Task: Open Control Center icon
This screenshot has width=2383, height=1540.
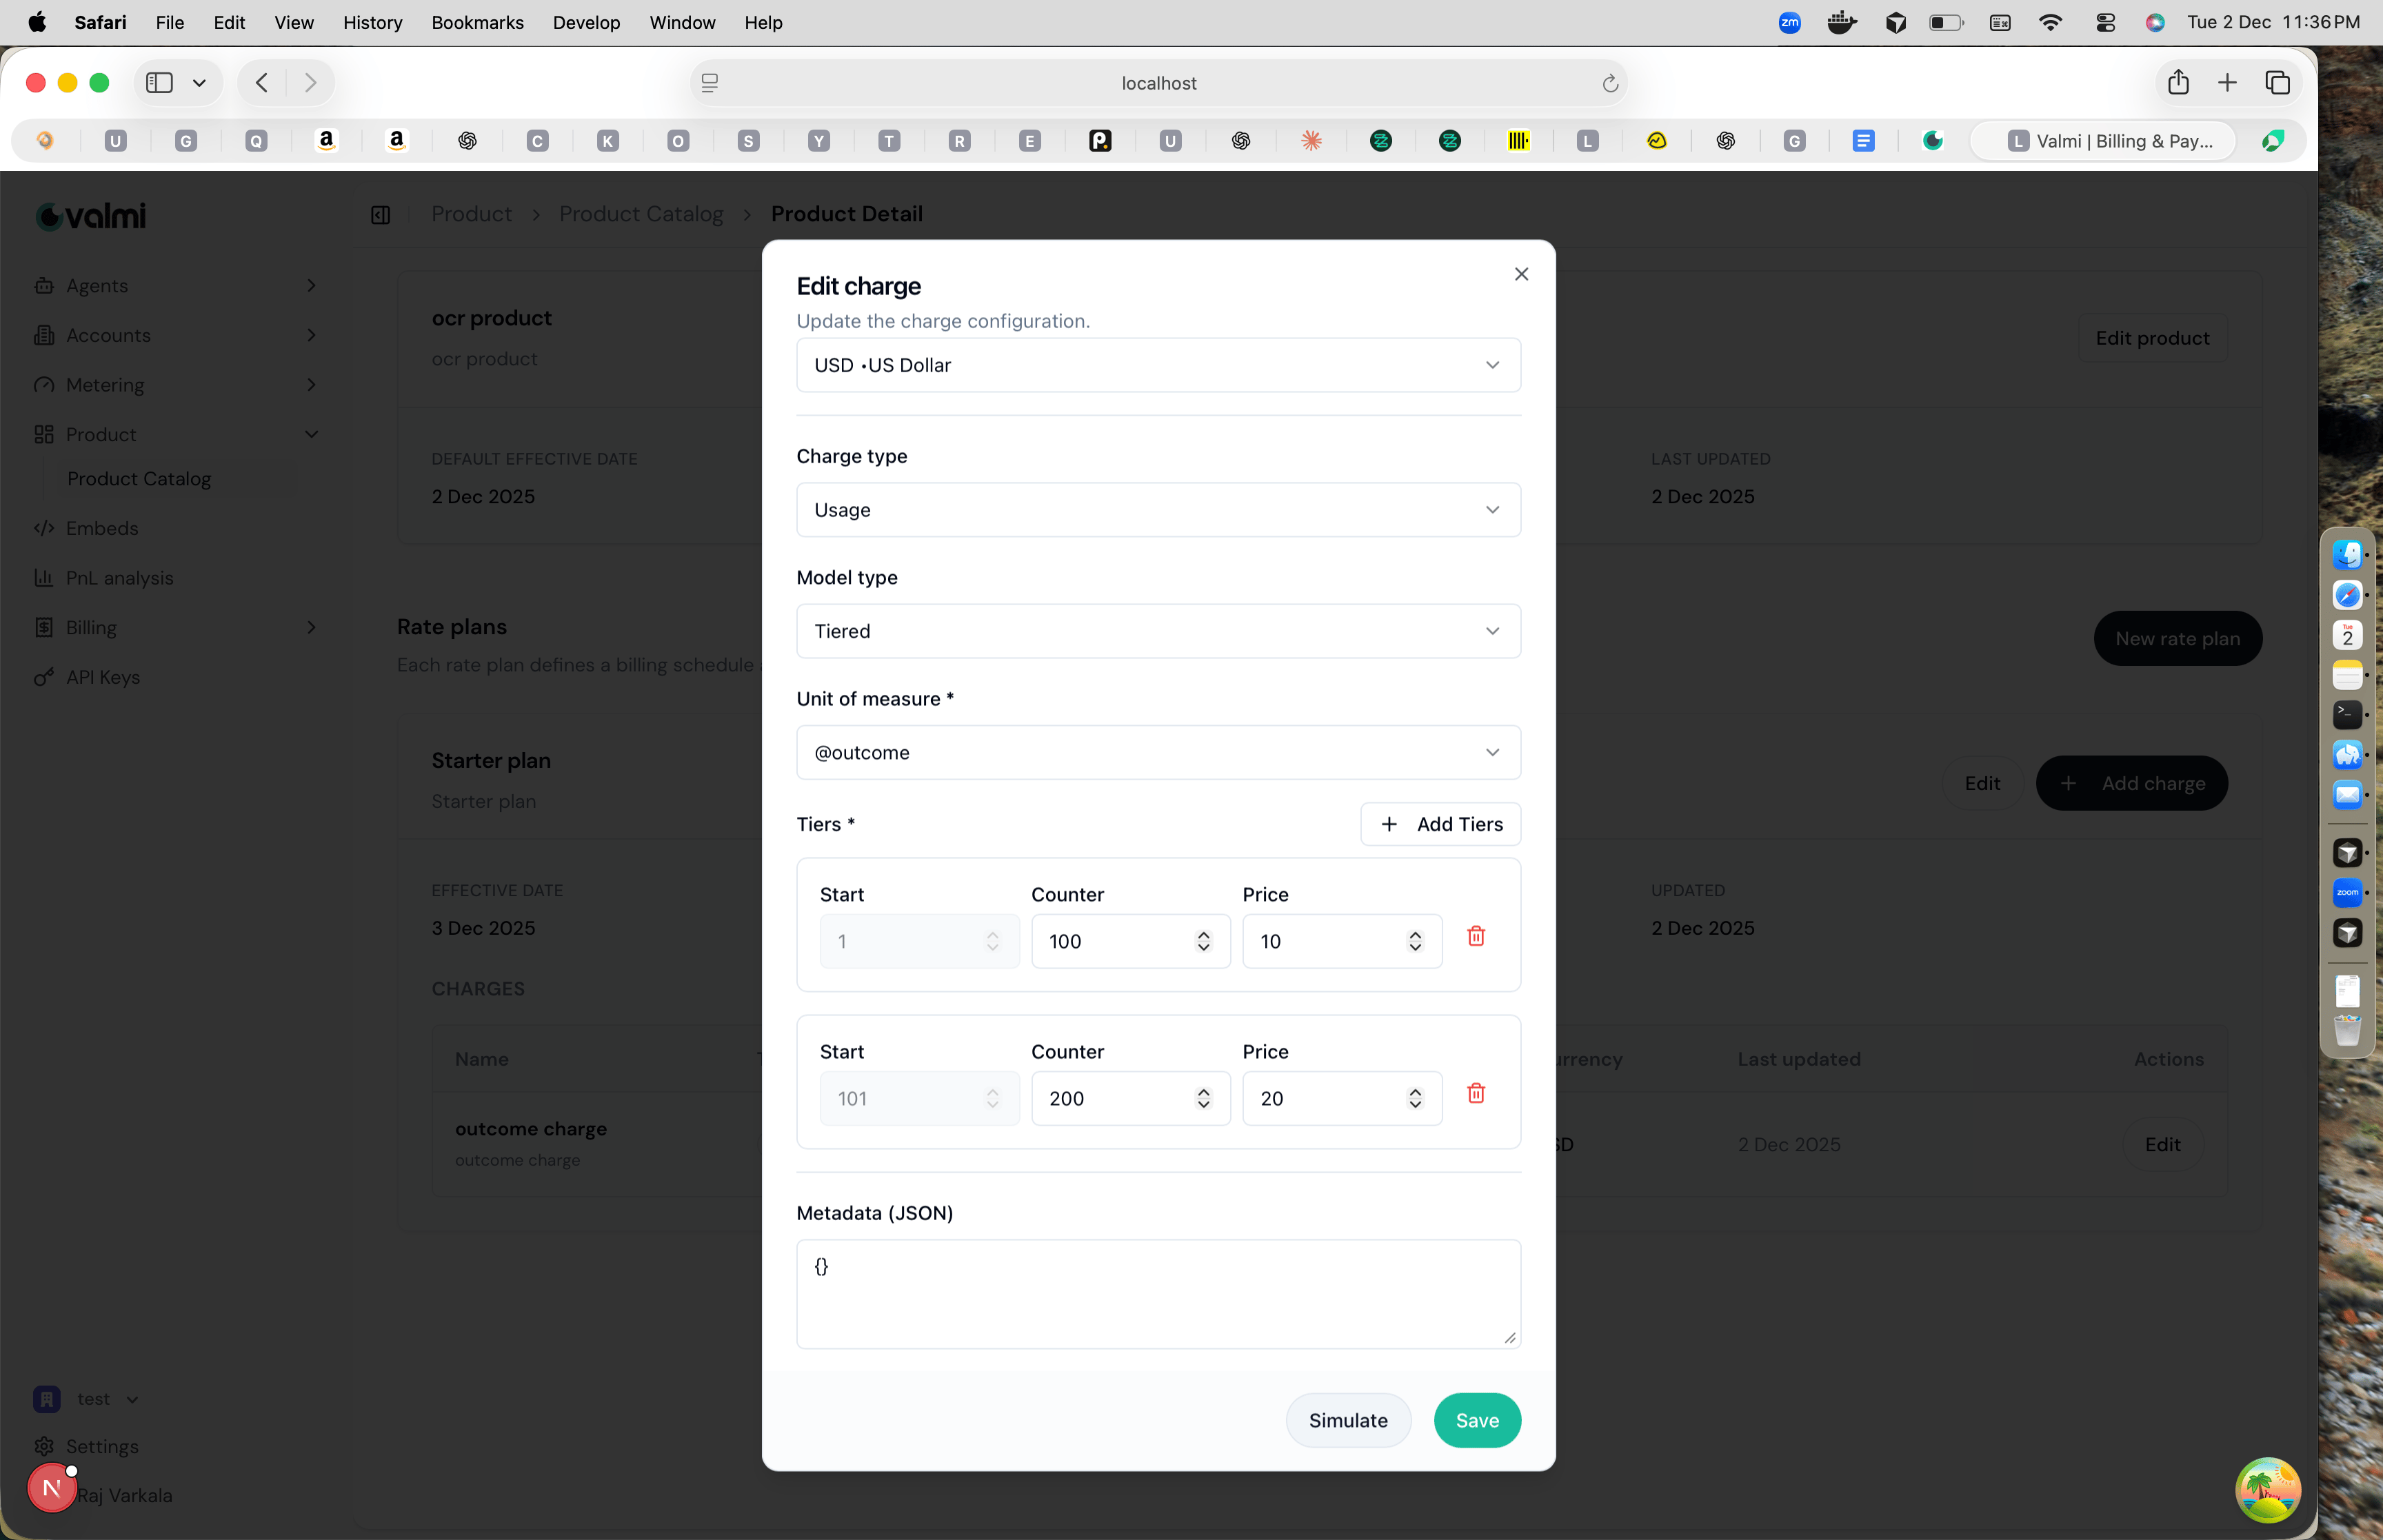Action: 2105,22
